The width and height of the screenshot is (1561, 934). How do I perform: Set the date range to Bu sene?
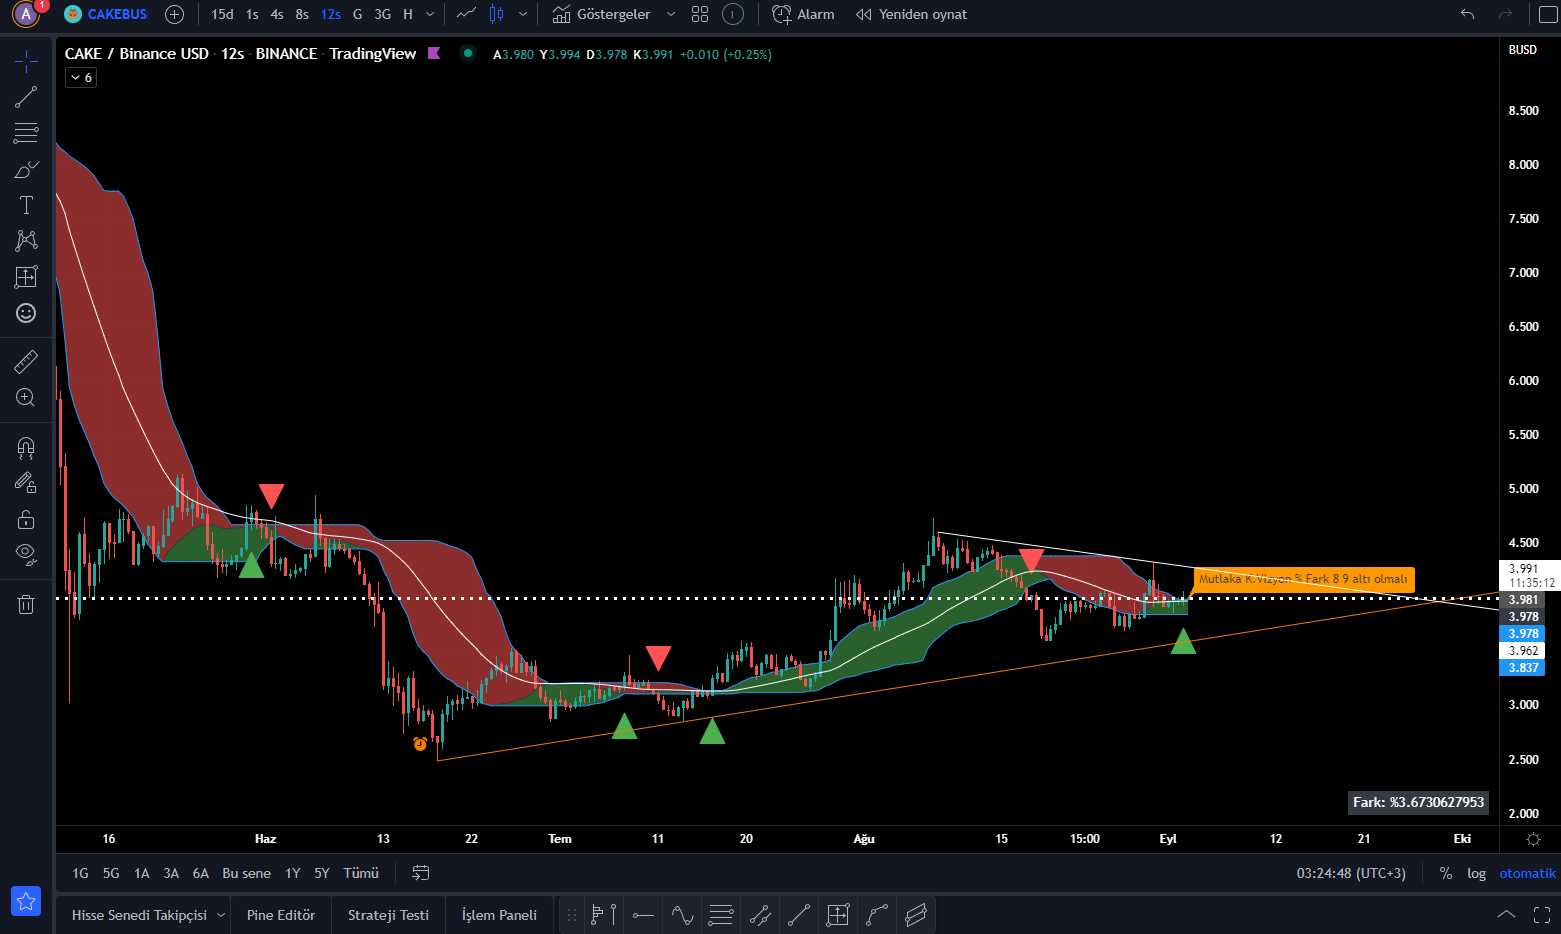[246, 873]
